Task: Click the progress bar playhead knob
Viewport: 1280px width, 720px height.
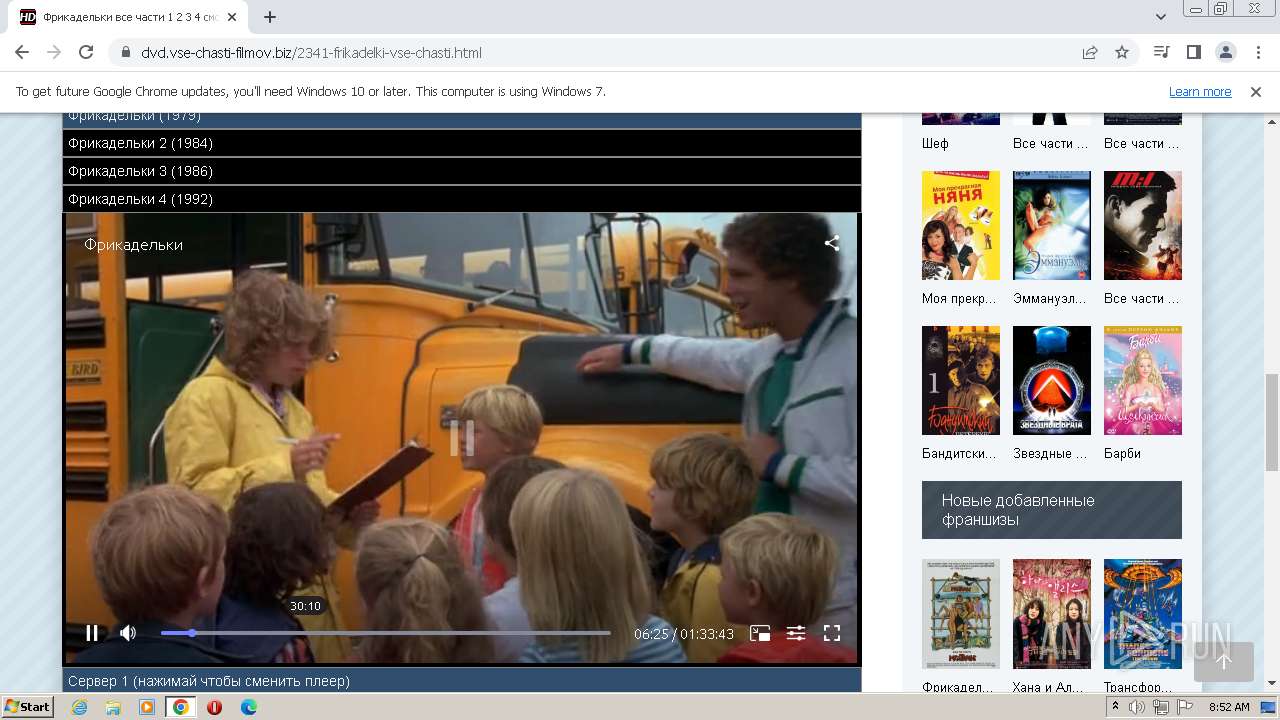Action: click(192, 633)
